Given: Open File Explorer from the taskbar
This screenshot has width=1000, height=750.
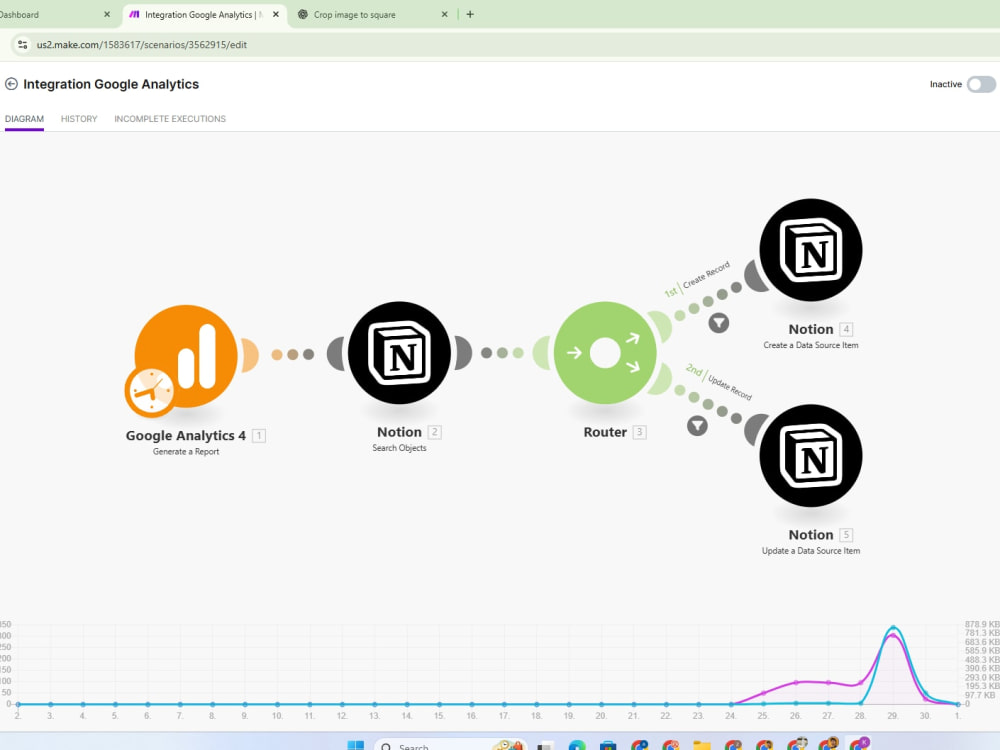Looking at the screenshot, I should point(702,745).
